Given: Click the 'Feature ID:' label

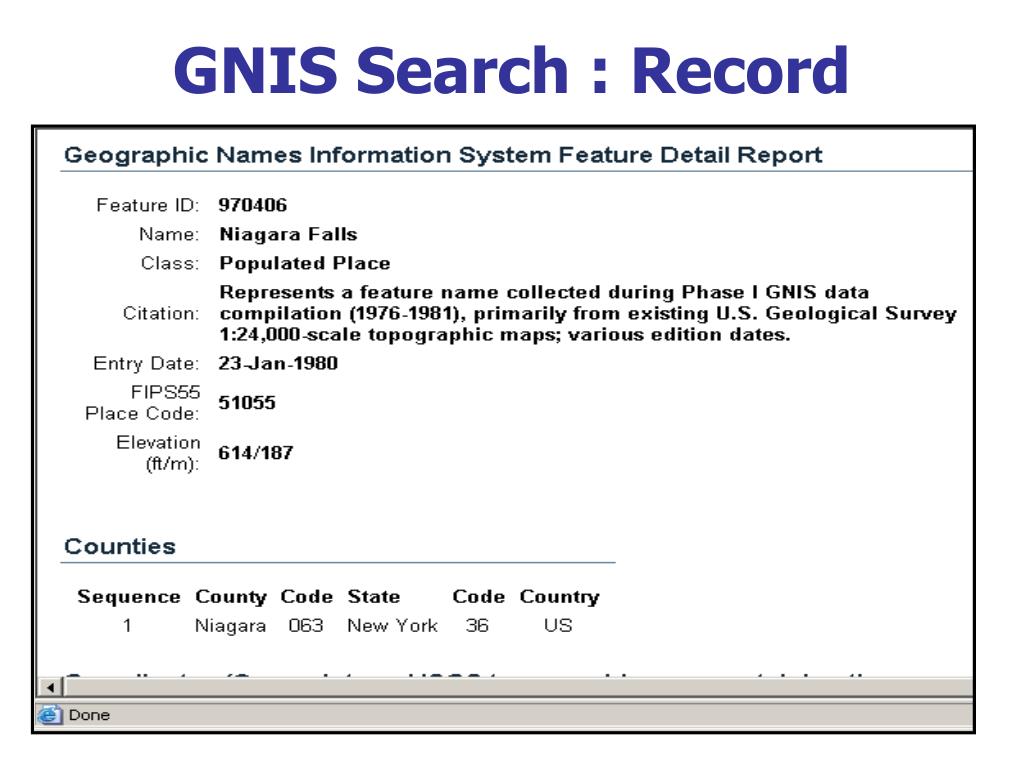Looking at the screenshot, I should (x=148, y=205).
